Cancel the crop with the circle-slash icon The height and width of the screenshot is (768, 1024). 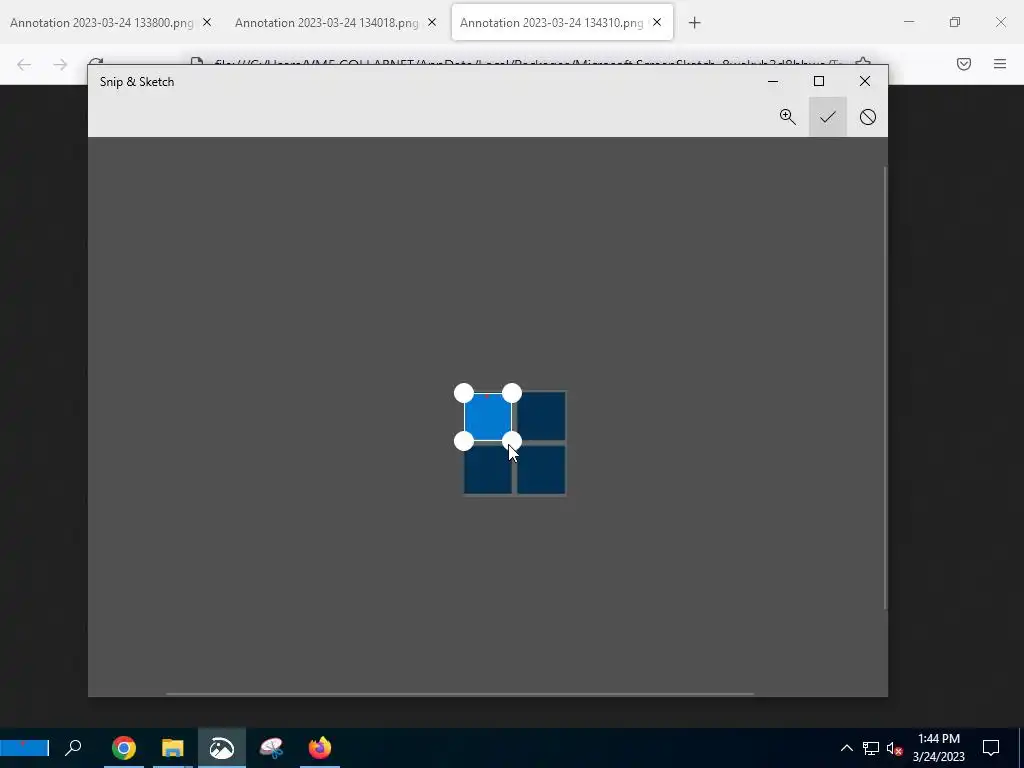[x=867, y=117]
